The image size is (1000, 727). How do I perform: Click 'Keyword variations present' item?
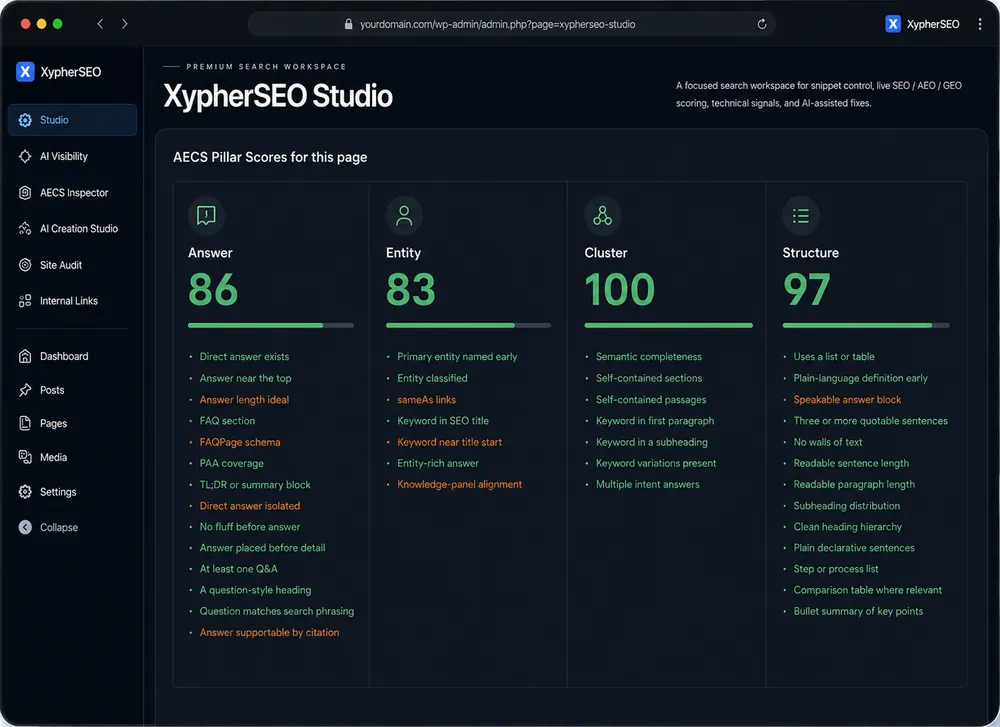tap(656, 463)
